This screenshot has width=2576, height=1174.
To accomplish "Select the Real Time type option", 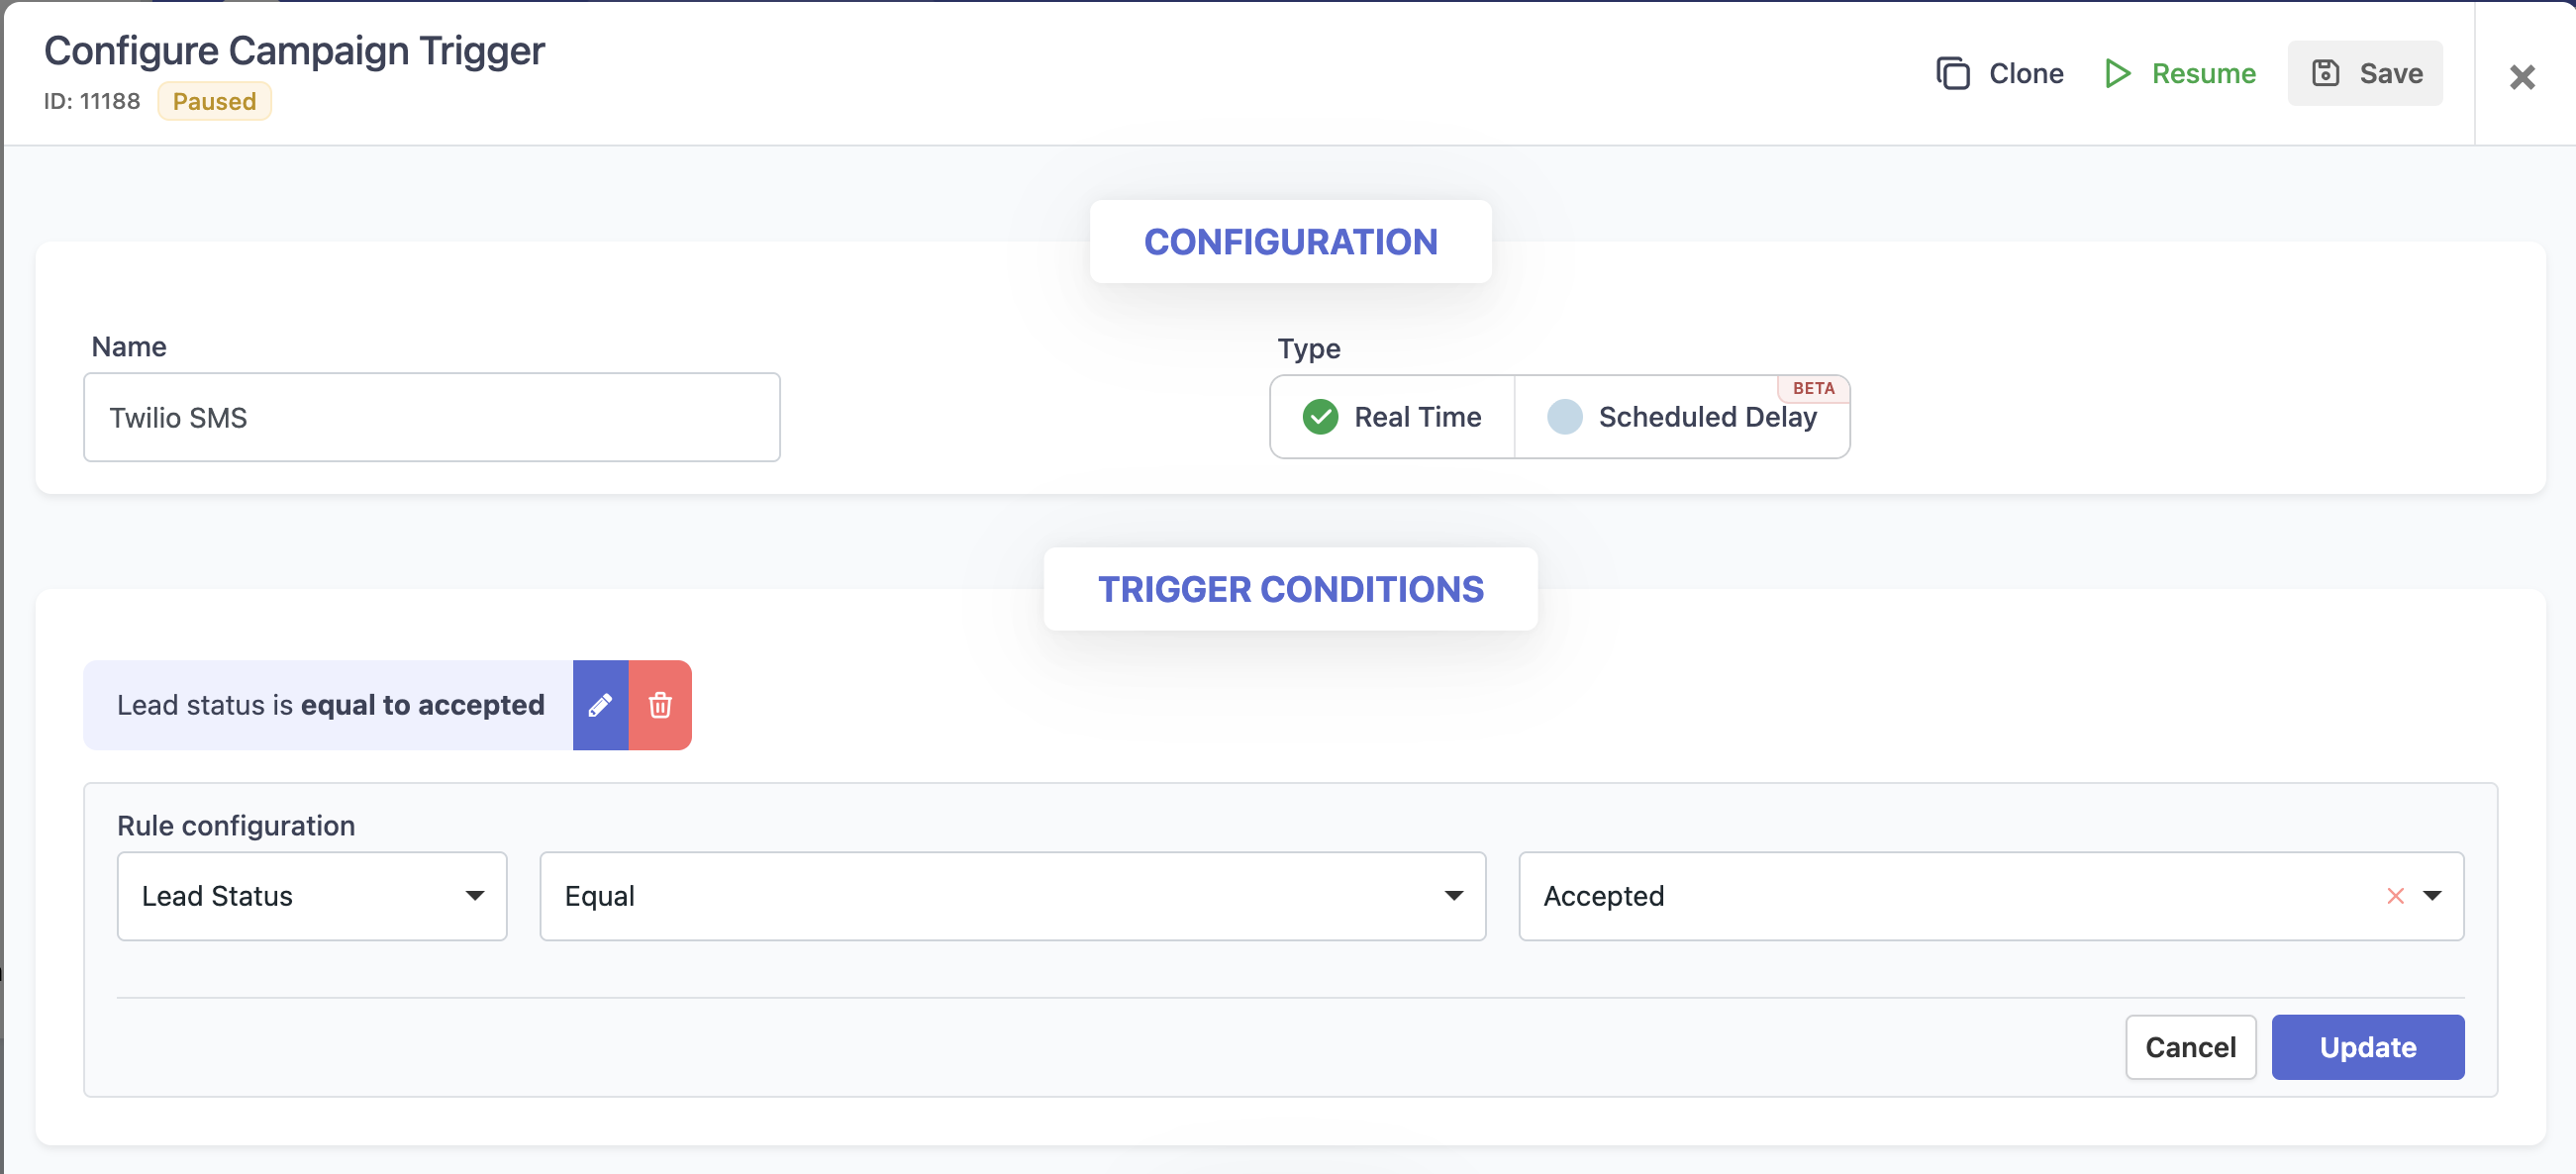I will click(x=1416, y=417).
